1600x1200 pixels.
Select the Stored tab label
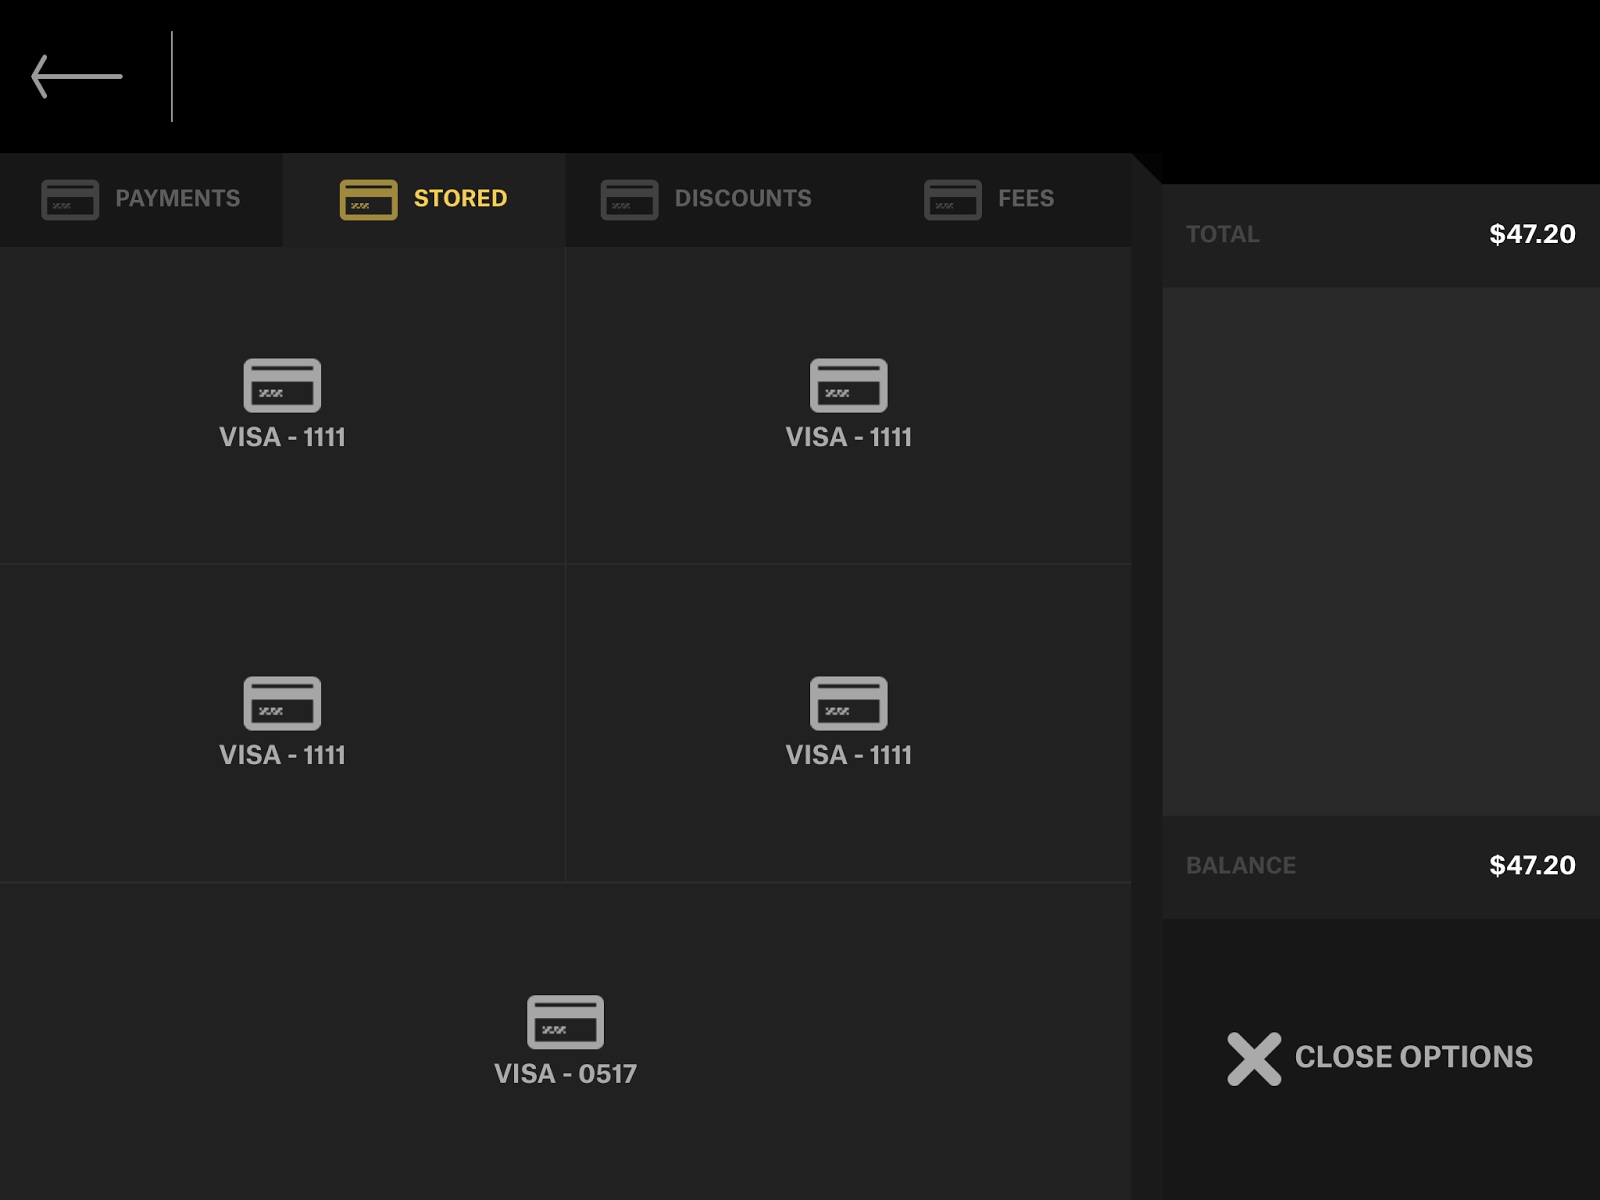click(x=460, y=199)
